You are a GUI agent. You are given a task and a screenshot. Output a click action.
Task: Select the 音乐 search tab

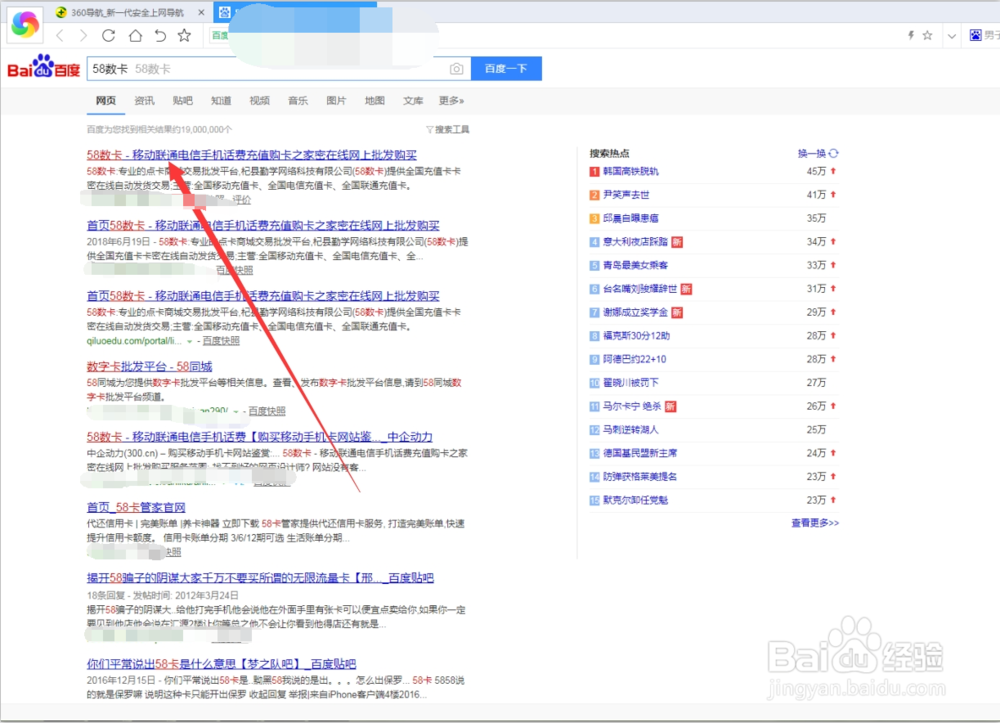tap(298, 101)
